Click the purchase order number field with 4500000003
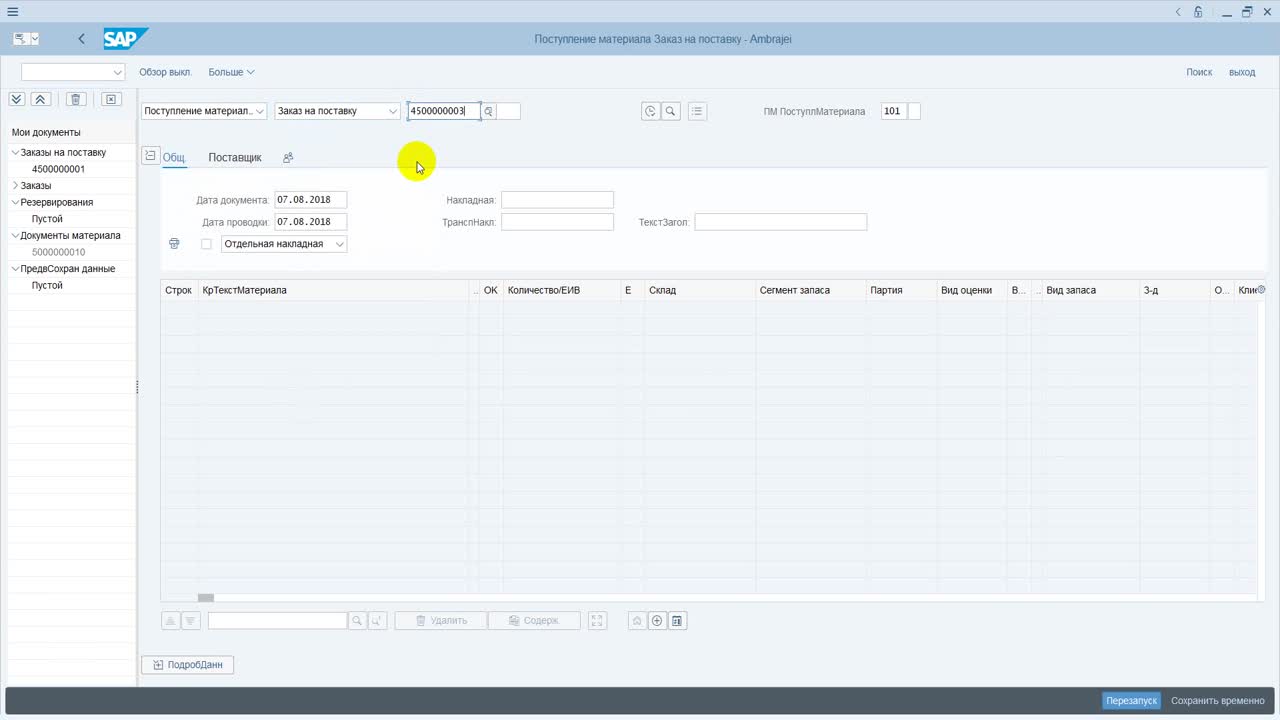This screenshot has height=720, width=1280. pos(444,111)
